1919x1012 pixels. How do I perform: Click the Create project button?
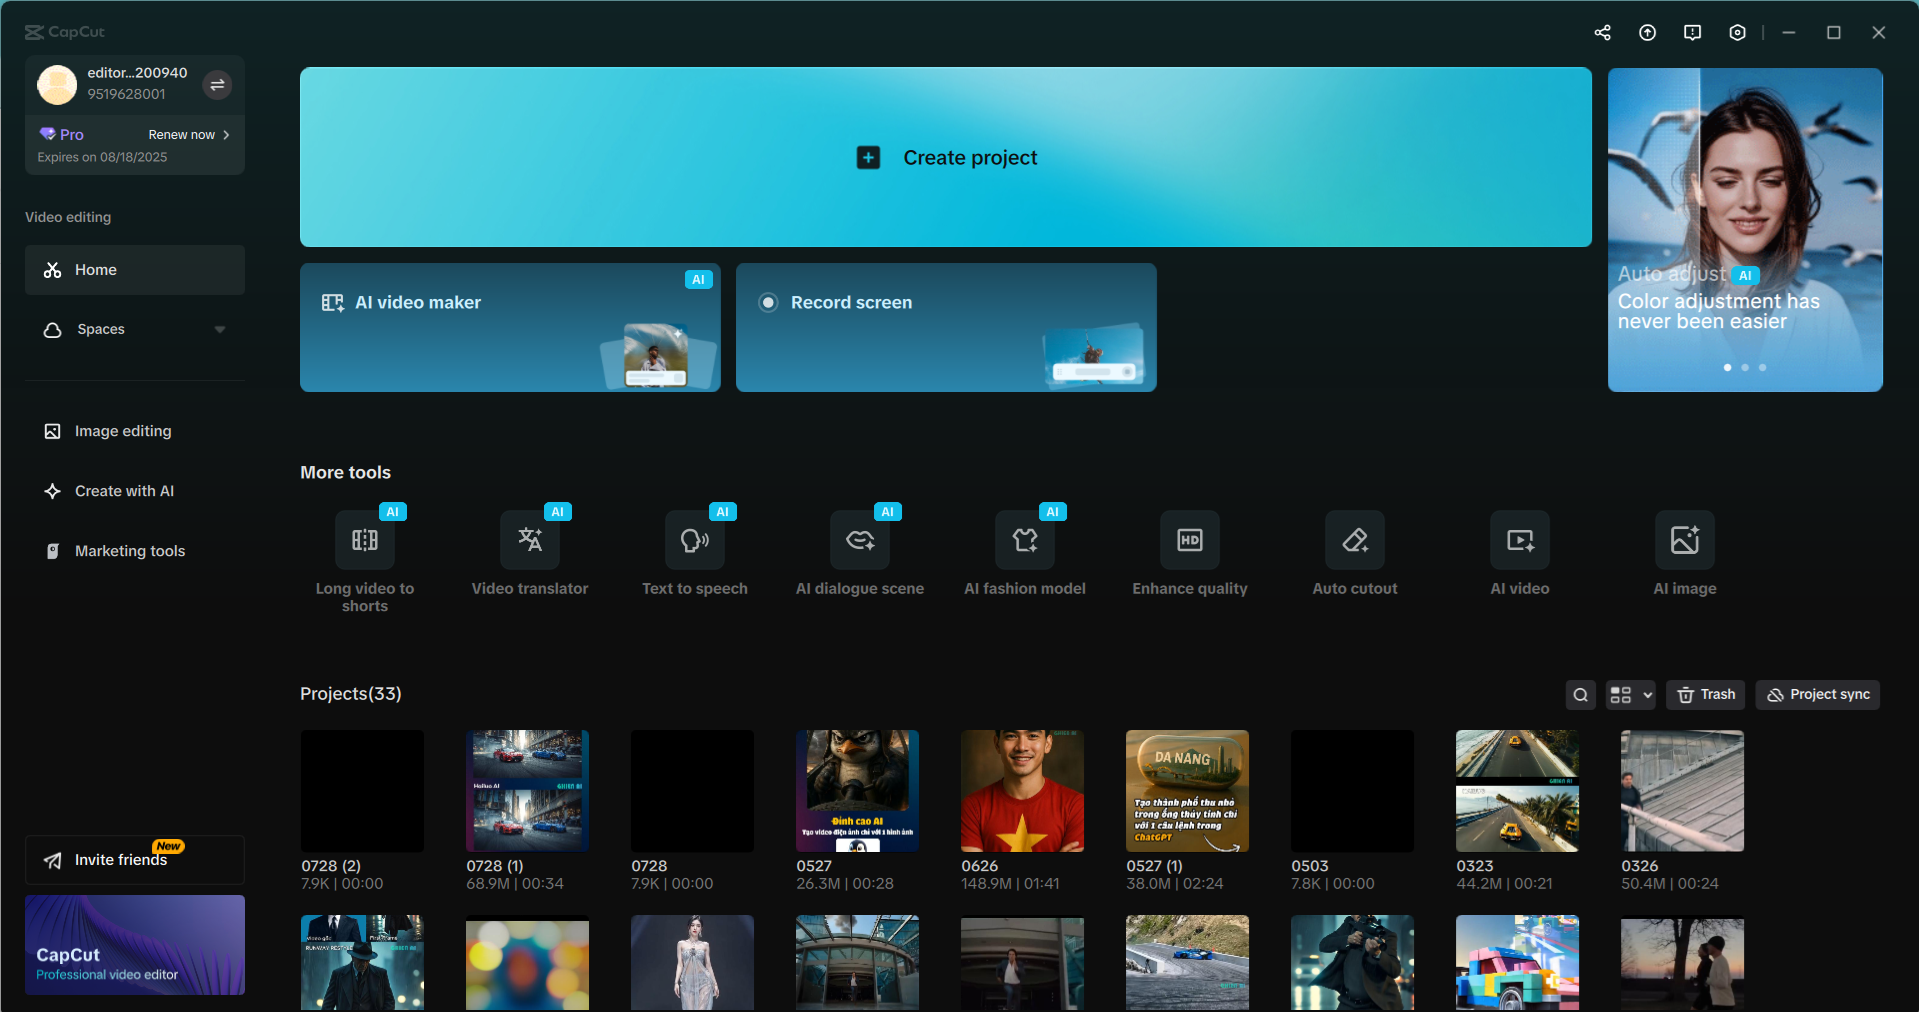[945, 157]
